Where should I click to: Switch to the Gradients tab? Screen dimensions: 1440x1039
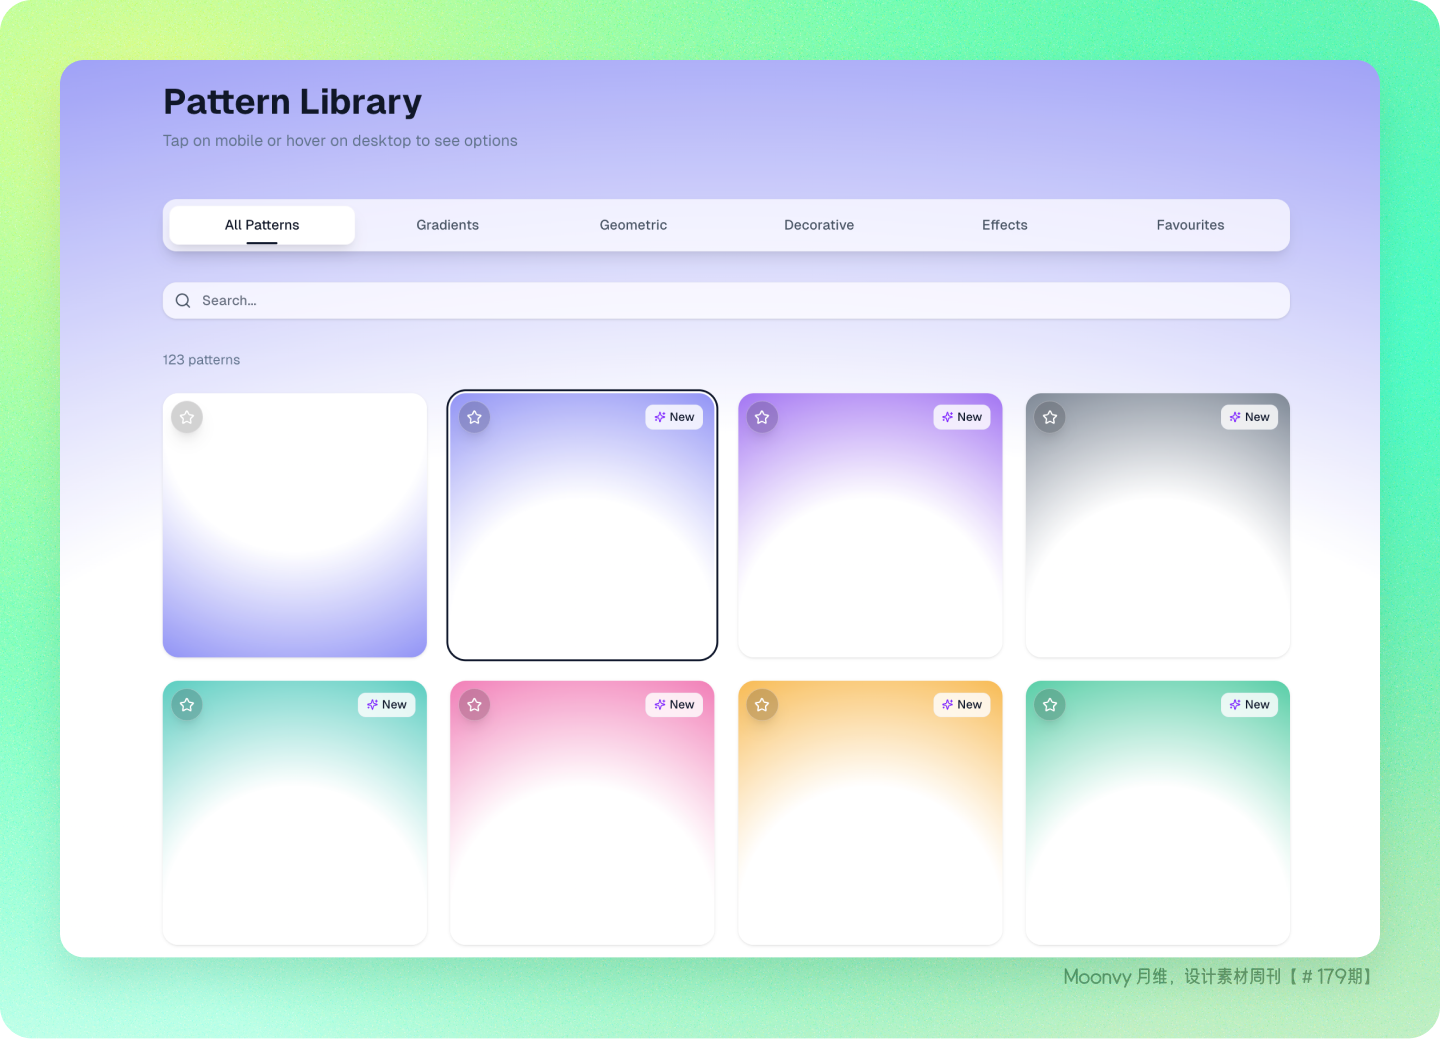(x=448, y=225)
